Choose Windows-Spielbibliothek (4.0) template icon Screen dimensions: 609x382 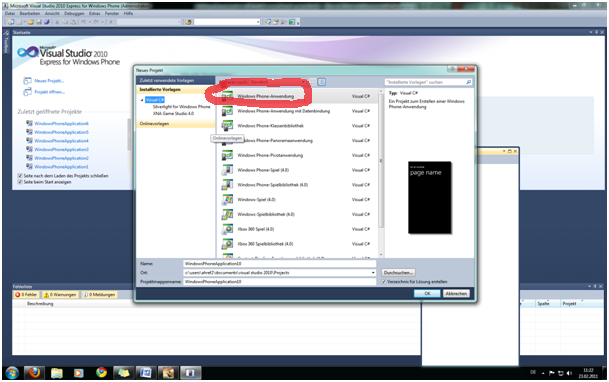(x=227, y=214)
